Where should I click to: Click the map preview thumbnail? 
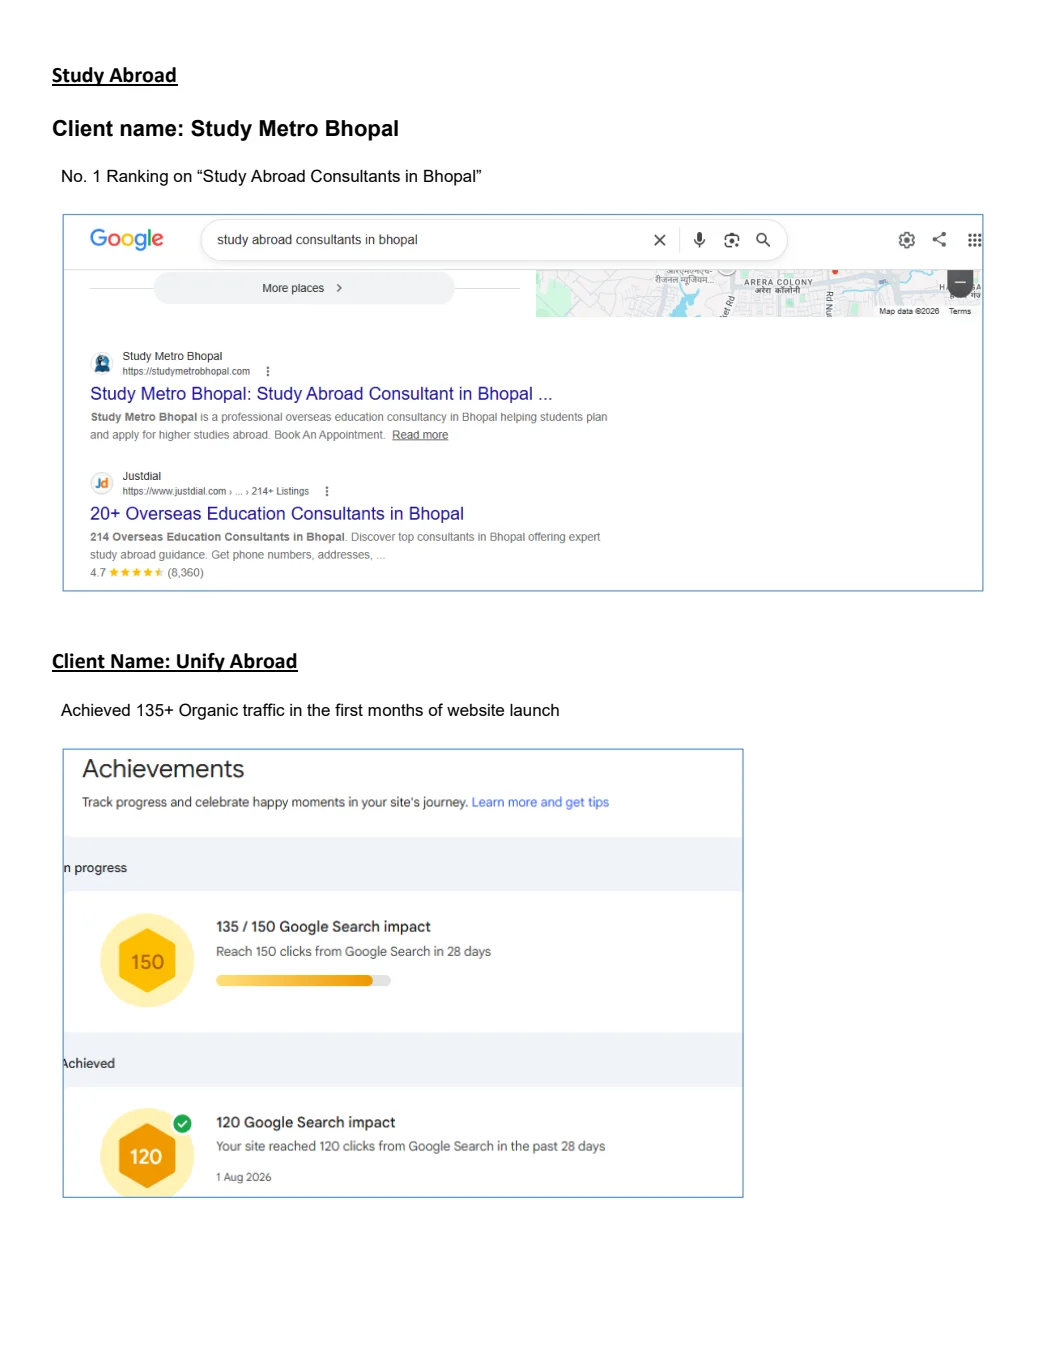(x=758, y=293)
